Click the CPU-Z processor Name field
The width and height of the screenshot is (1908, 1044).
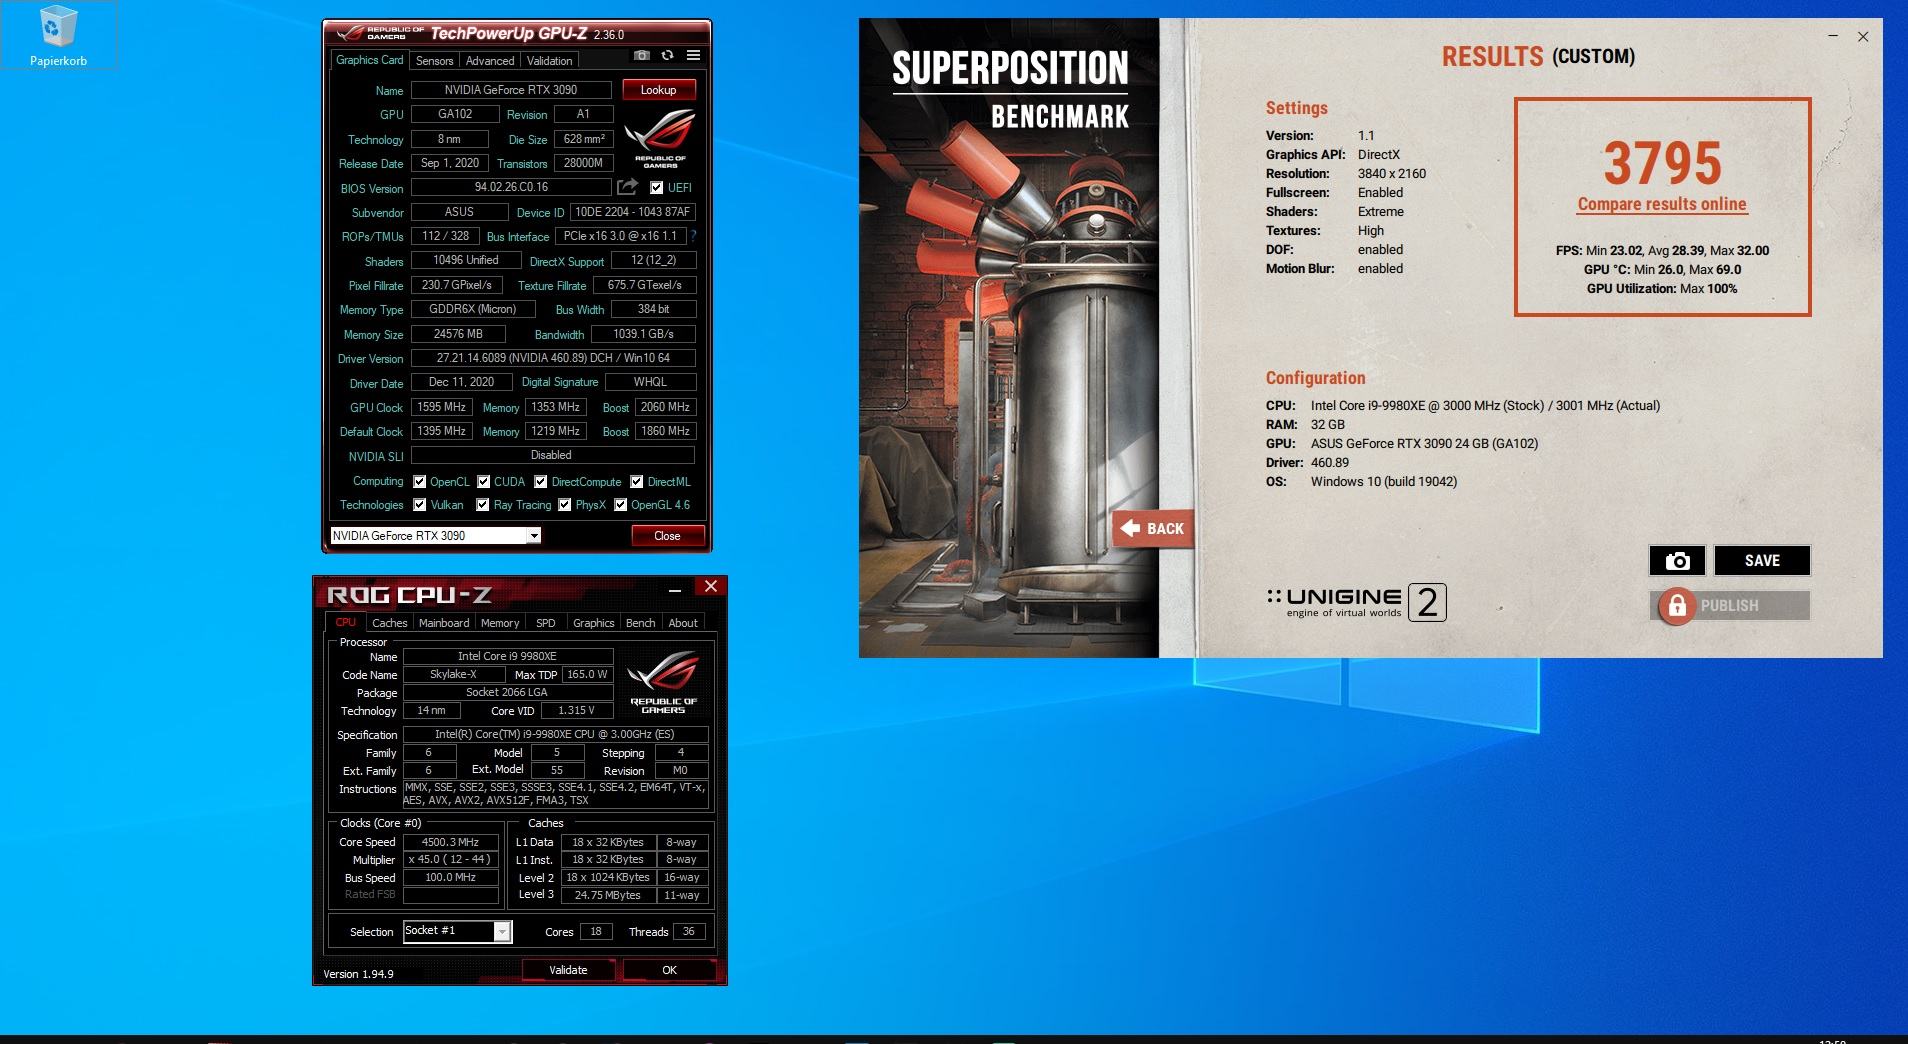click(508, 656)
